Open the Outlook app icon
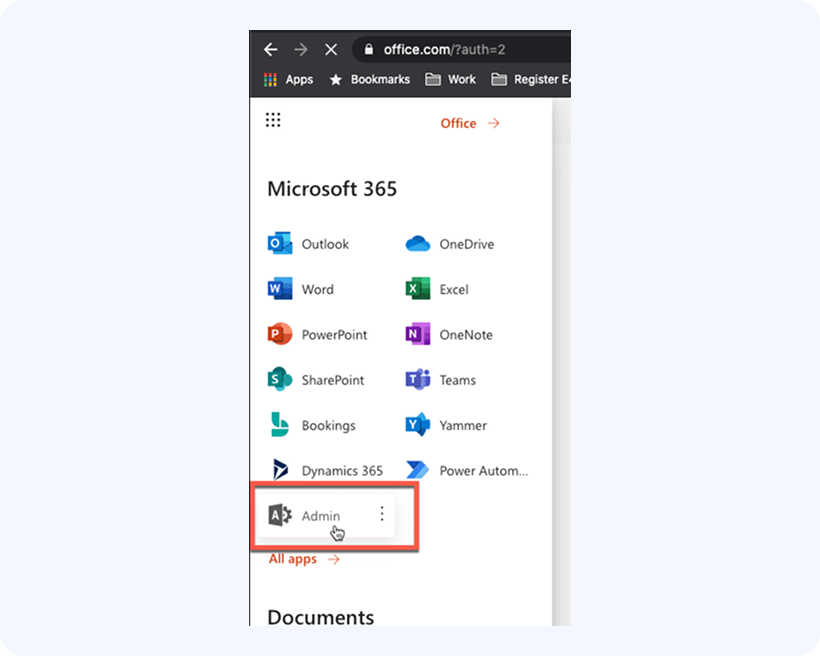Viewport: 820px width, 656px height. (280, 244)
